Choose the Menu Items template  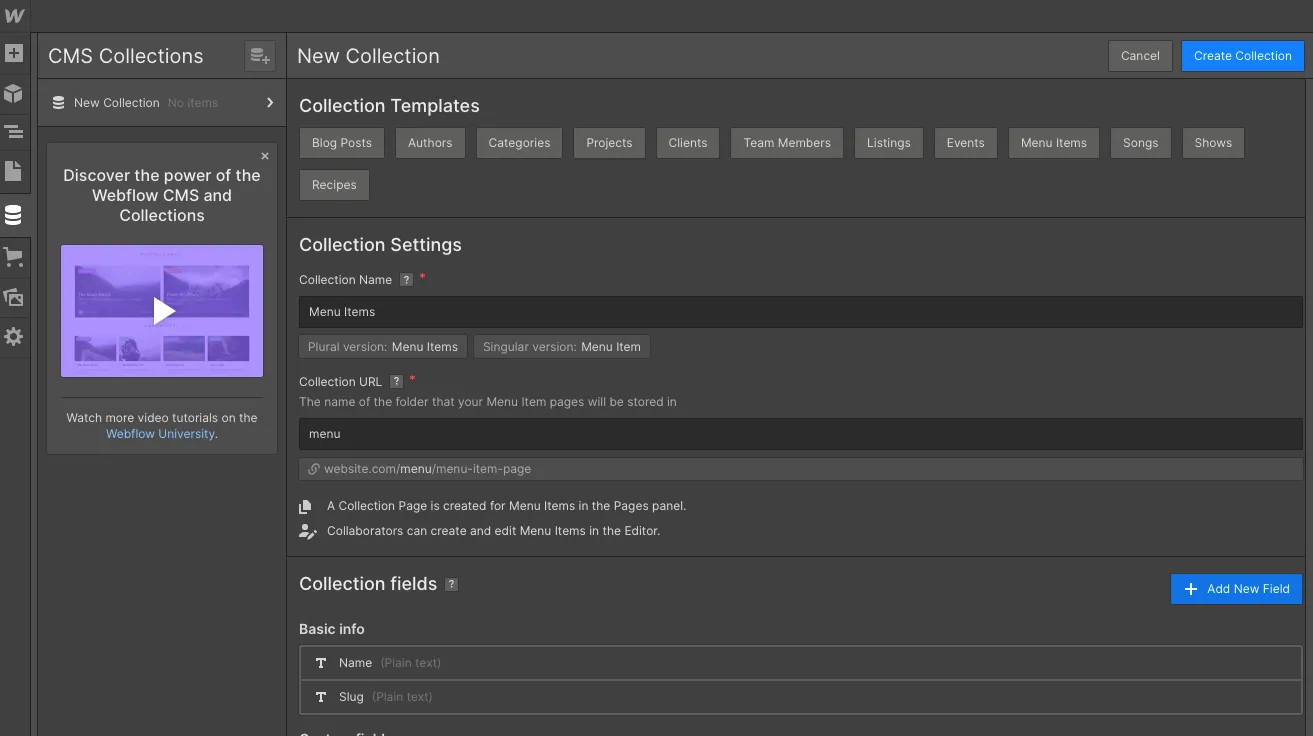(1054, 143)
